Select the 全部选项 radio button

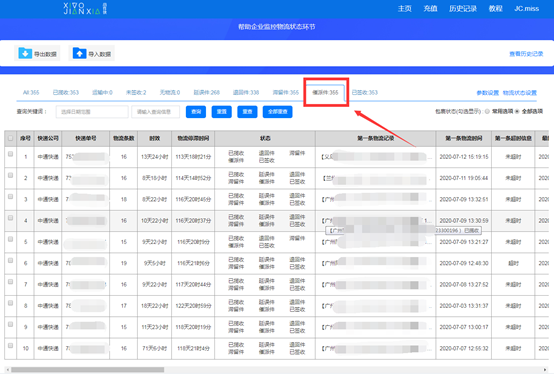[517, 112]
